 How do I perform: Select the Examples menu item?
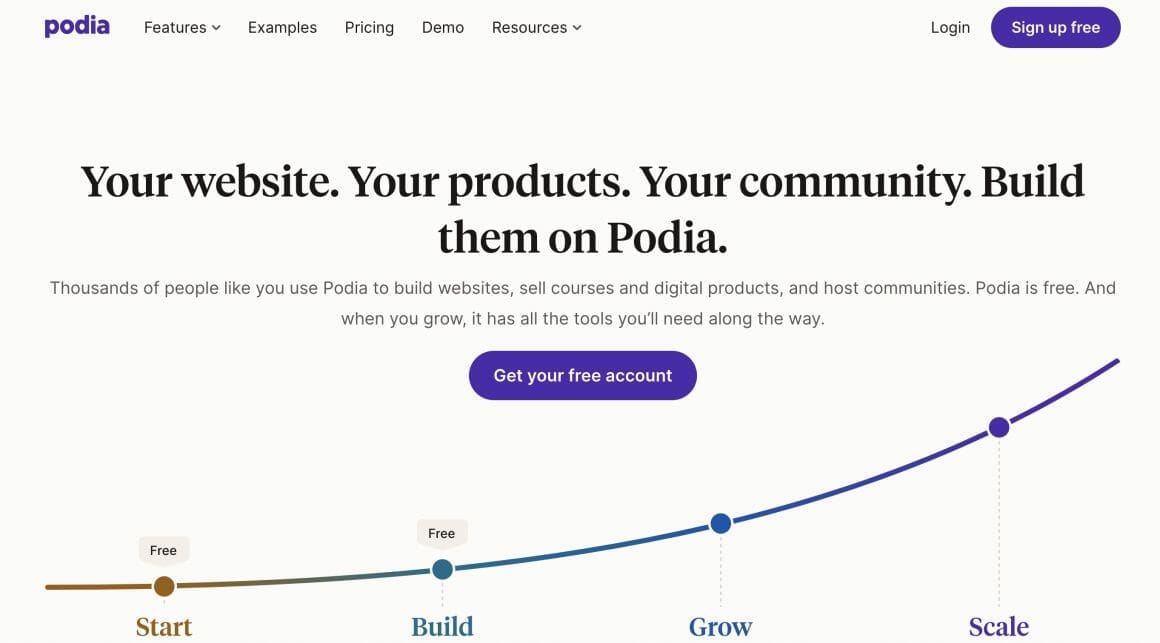click(x=282, y=27)
